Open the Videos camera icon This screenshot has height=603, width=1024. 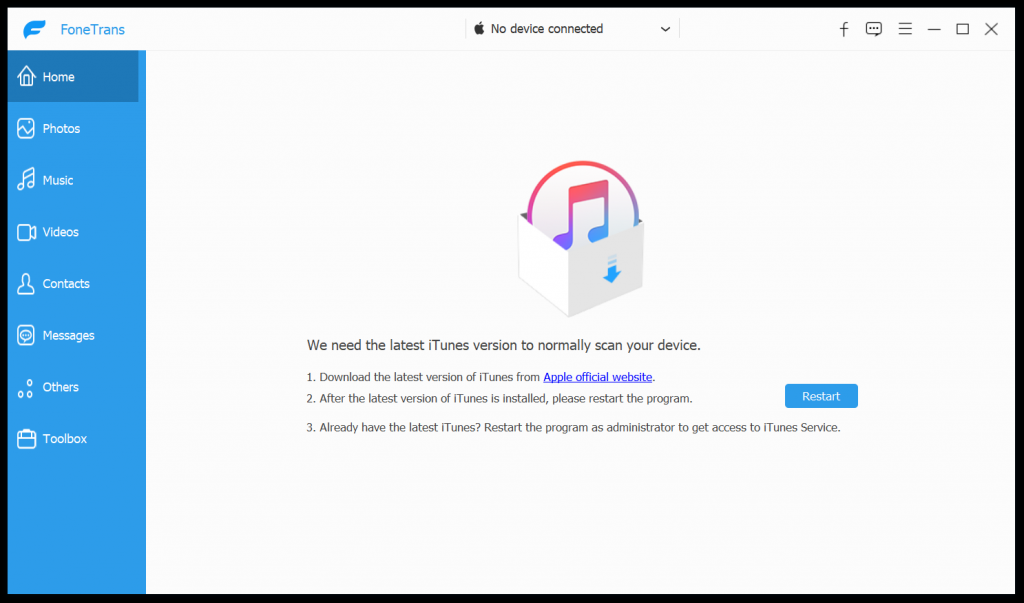click(26, 232)
